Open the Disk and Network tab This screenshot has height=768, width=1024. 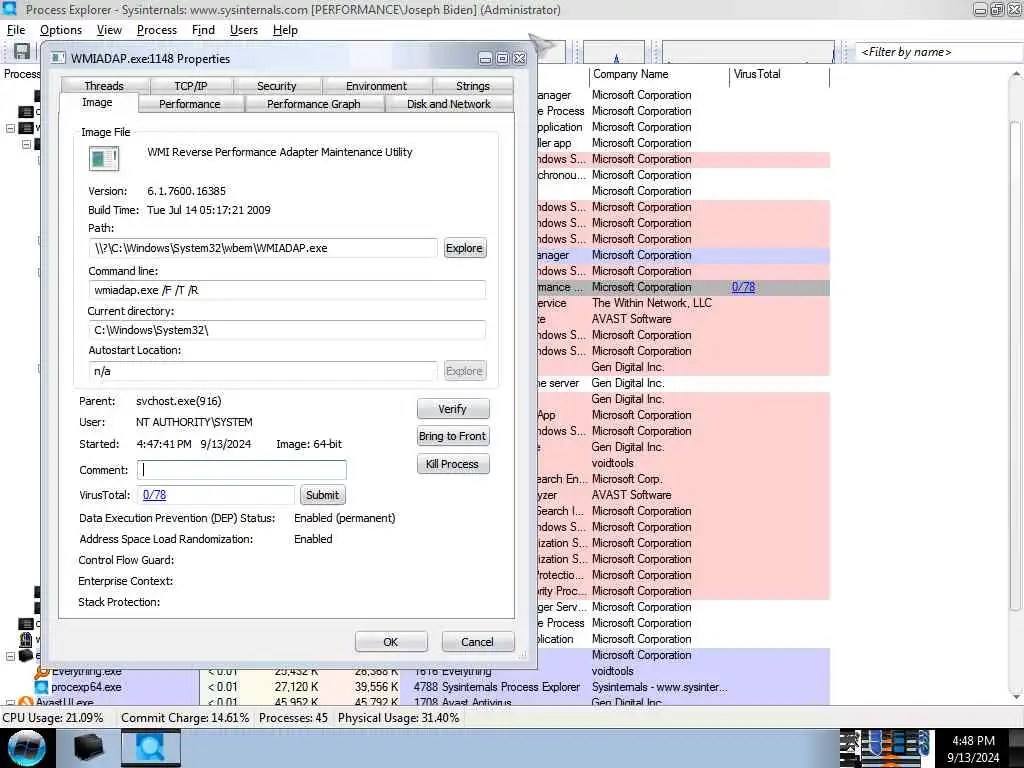click(x=449, y=104)
